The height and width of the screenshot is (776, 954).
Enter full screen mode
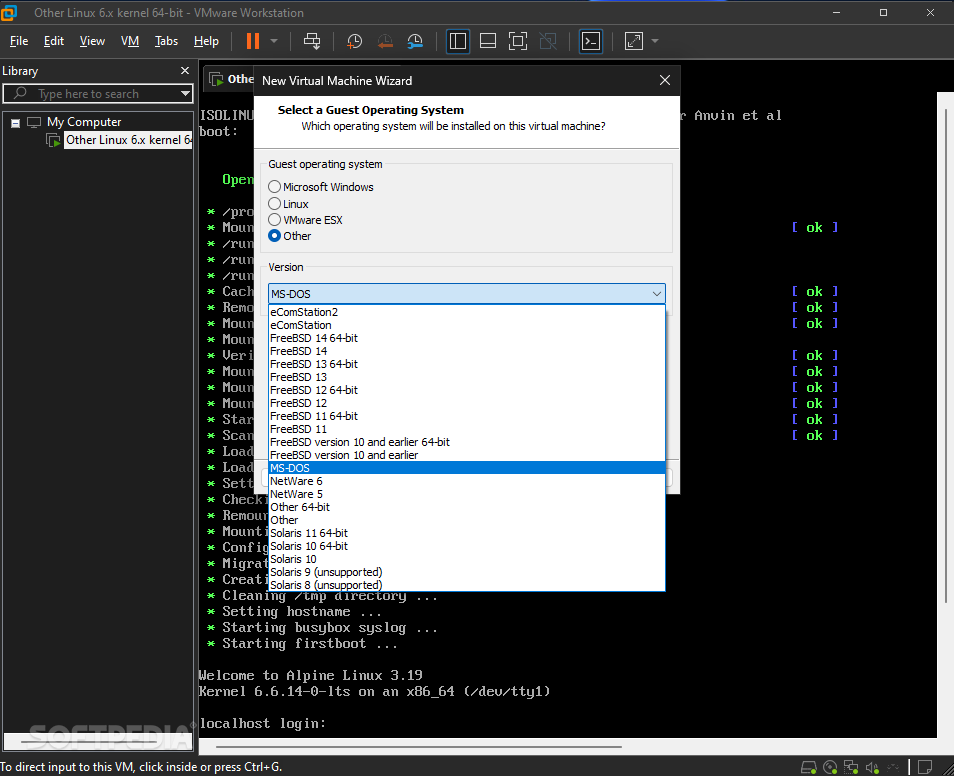518,41
